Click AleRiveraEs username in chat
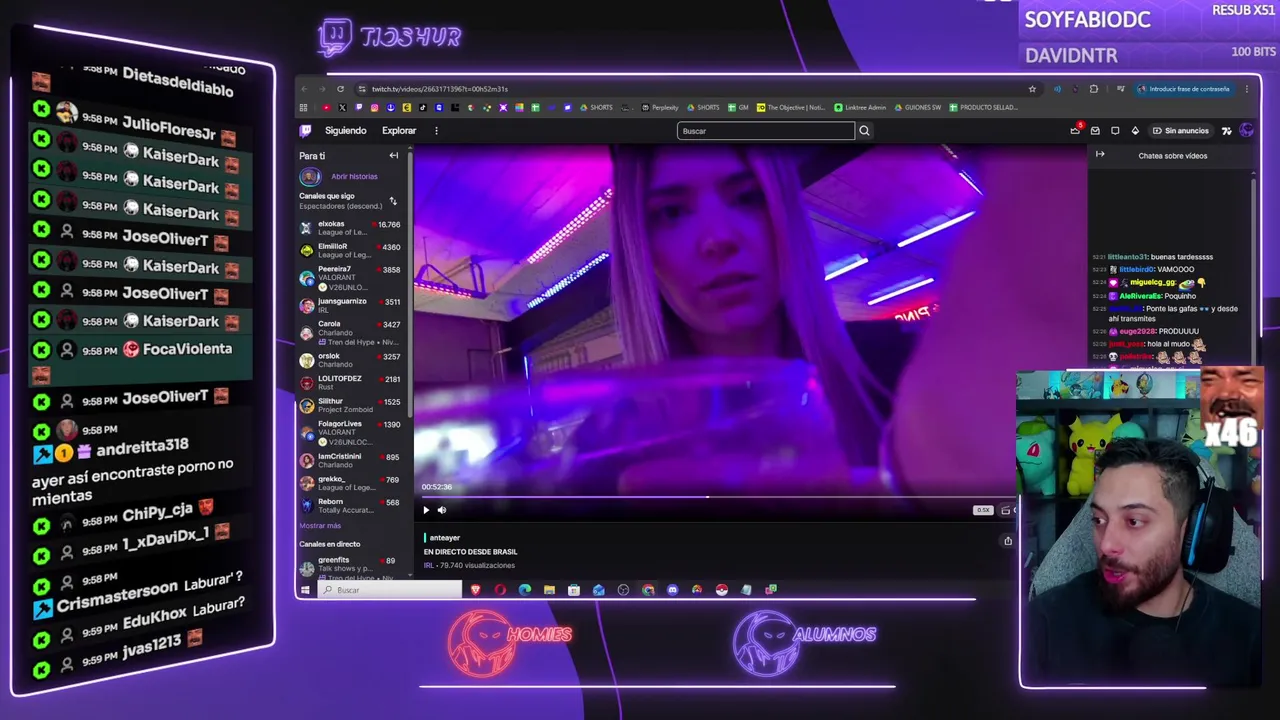 (x=1141, y=296)
